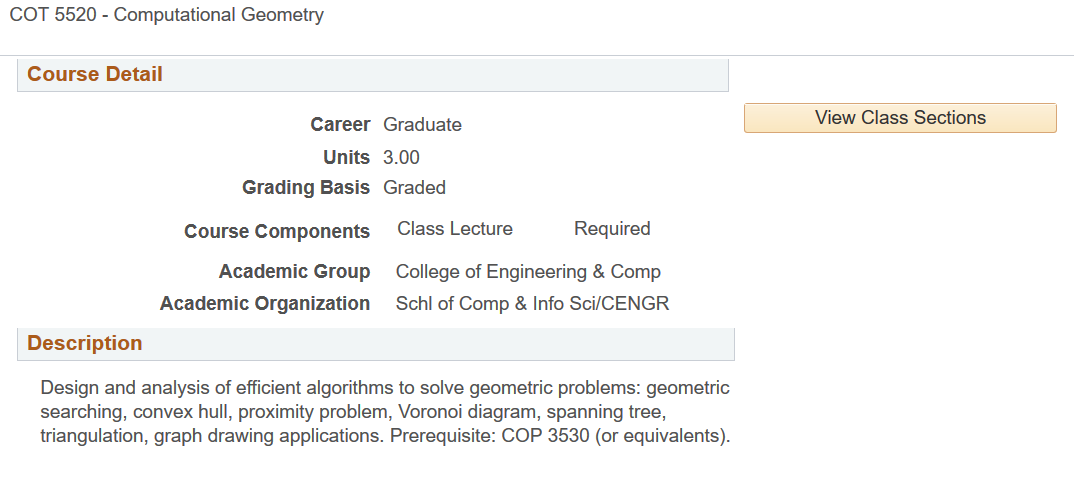Select the Graded value text
Image resolution: width=1074 pixels, height=478 pixels.
(x=414, y=188)
